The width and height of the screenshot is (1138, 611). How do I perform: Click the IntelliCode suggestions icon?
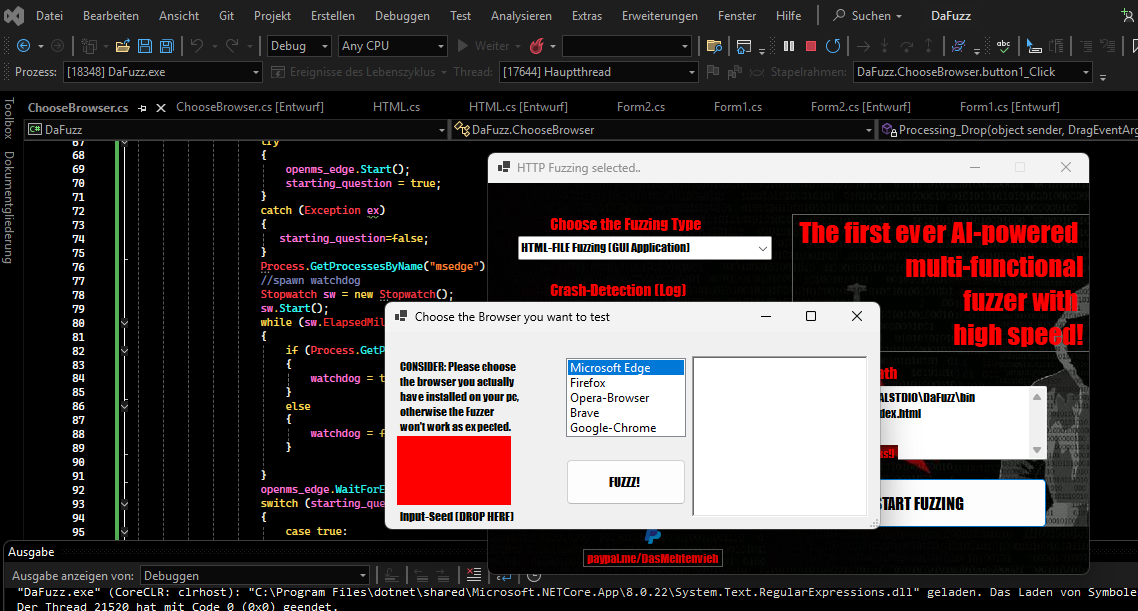point(959,46)
